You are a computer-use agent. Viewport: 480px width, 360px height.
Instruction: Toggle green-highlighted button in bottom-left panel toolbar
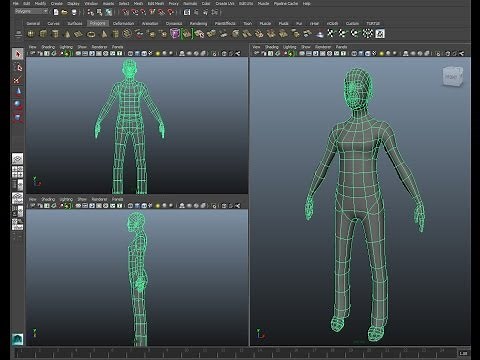[x=67, y=206]
